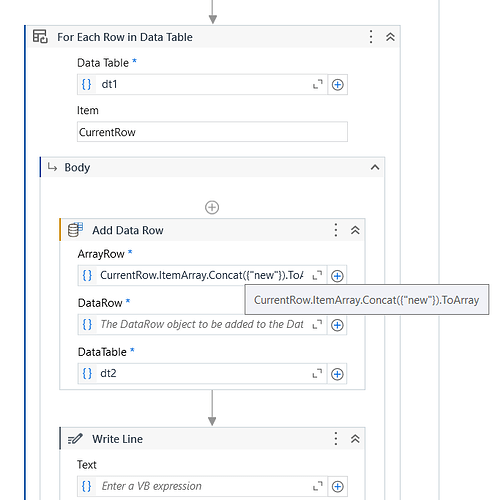Open Add Data Row options menu
The image size is (500, 500).
[336, 230]
